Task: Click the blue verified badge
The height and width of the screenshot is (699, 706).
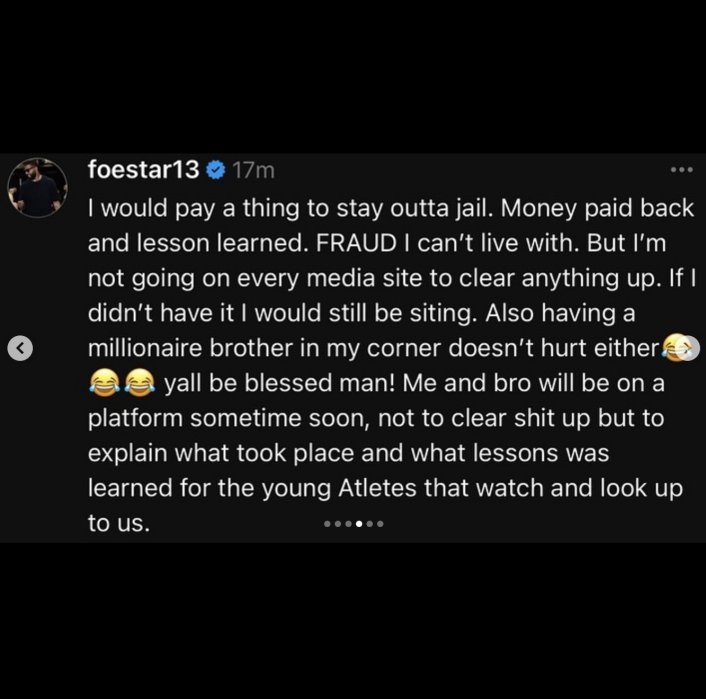Action: click(216, 170)
